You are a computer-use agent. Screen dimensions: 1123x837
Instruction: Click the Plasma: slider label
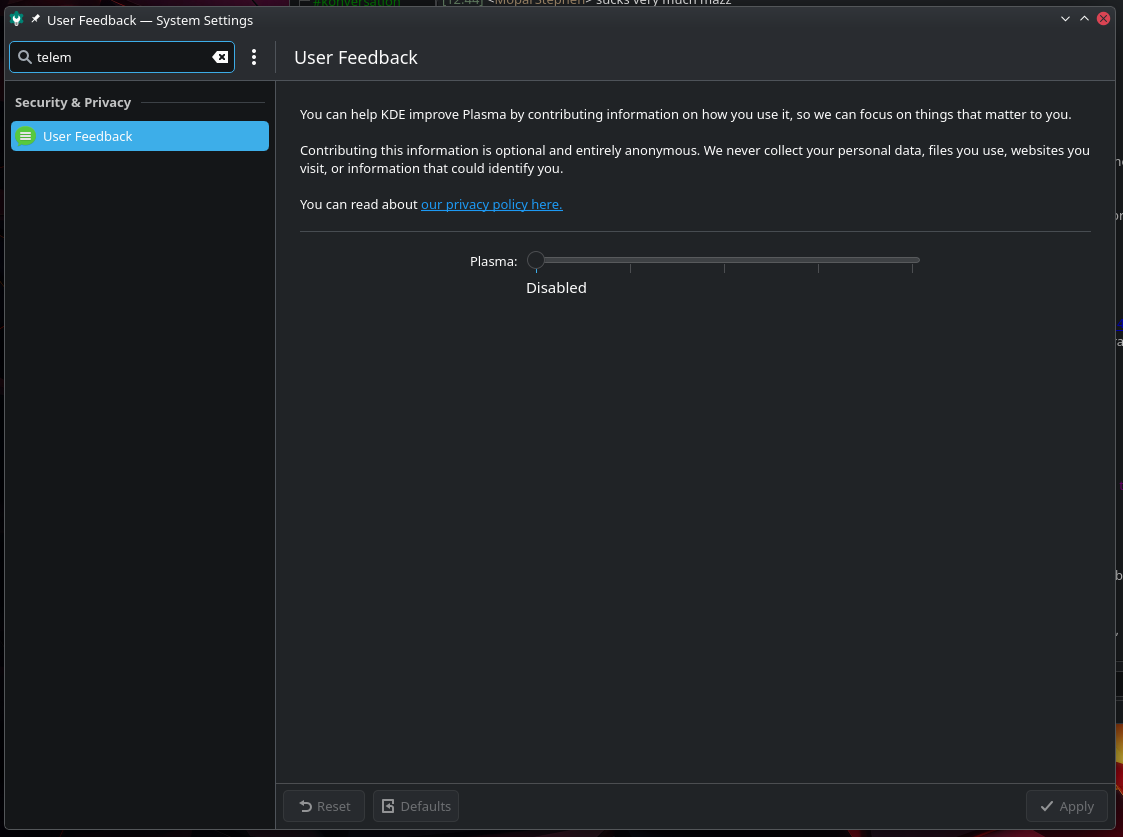click(493, 261)
